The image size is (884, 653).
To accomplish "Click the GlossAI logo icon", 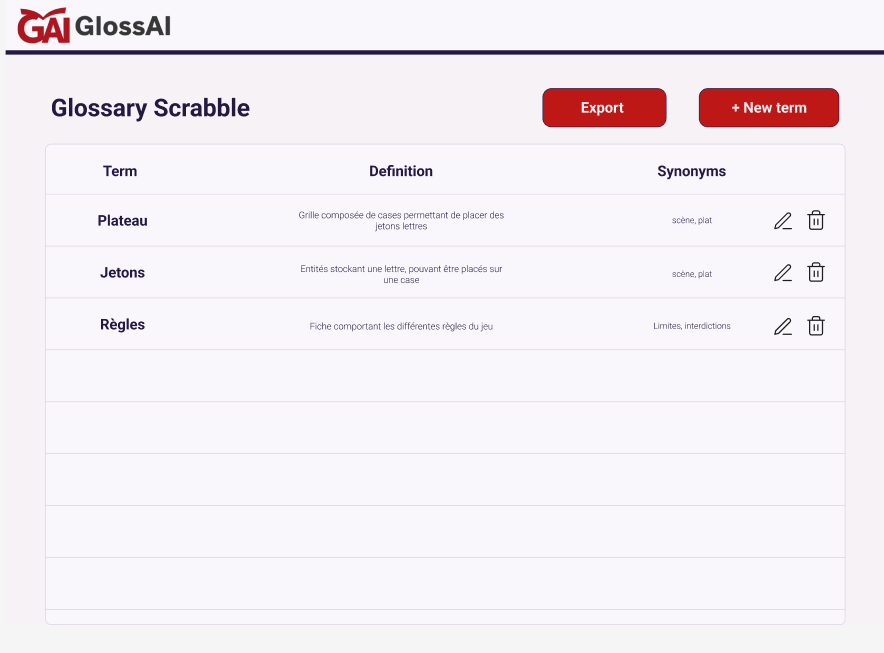I will coord(44,25).
